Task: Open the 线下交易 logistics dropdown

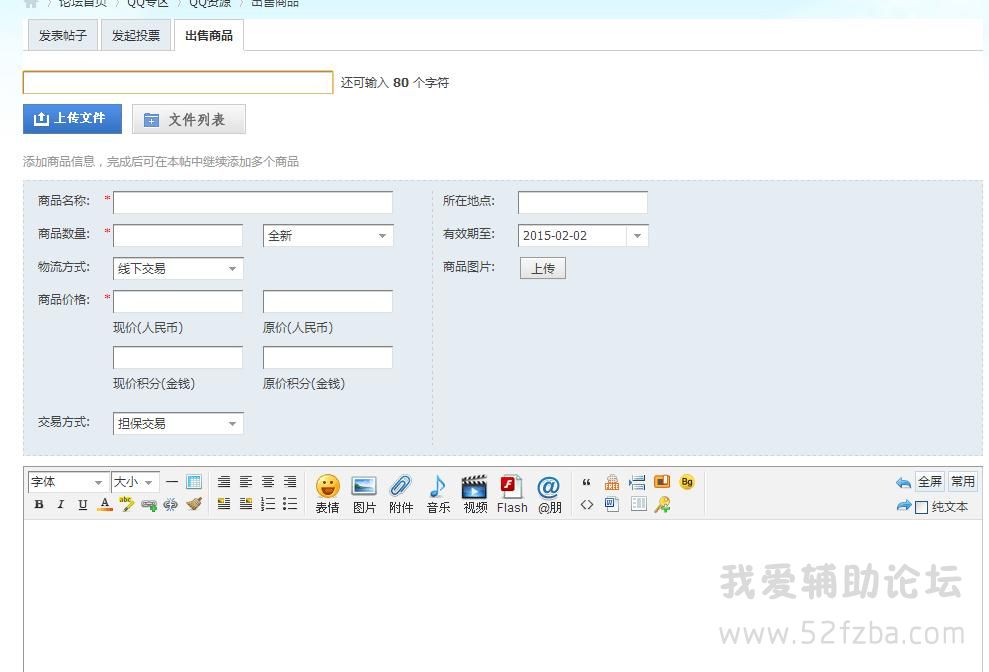Action: [178, 268]
